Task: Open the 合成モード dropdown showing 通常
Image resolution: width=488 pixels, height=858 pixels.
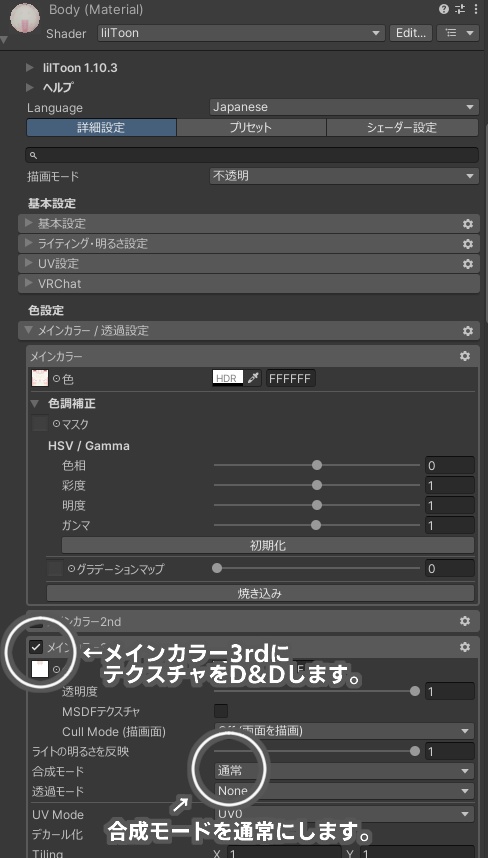Action: click(344, 771)
